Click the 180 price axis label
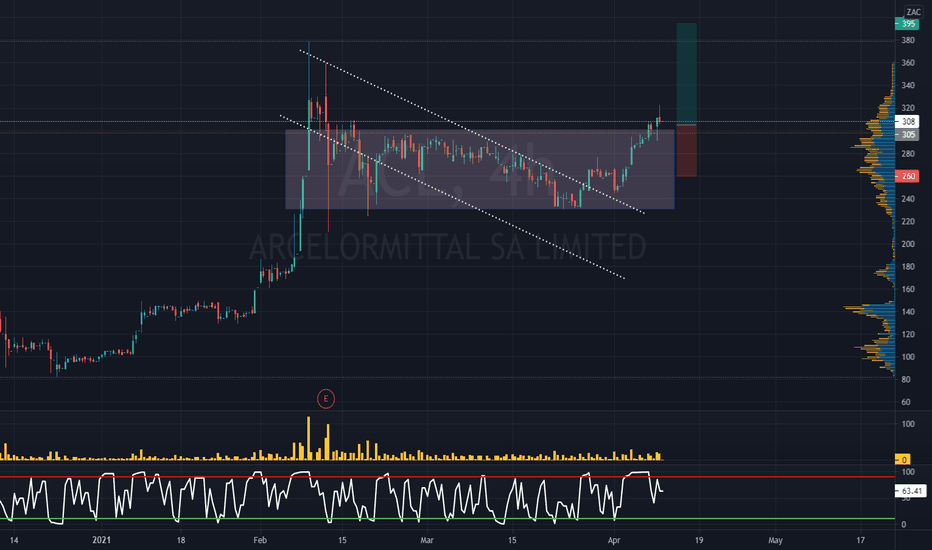 tap(908, 266)
